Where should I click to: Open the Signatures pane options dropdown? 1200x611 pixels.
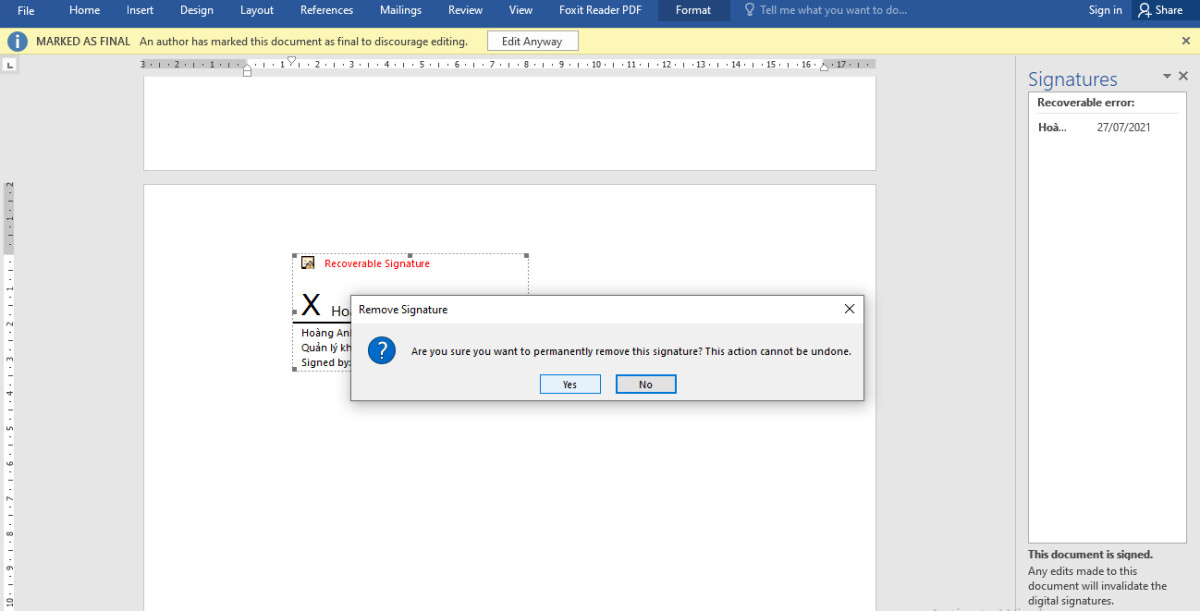(x=1166, y=77)
